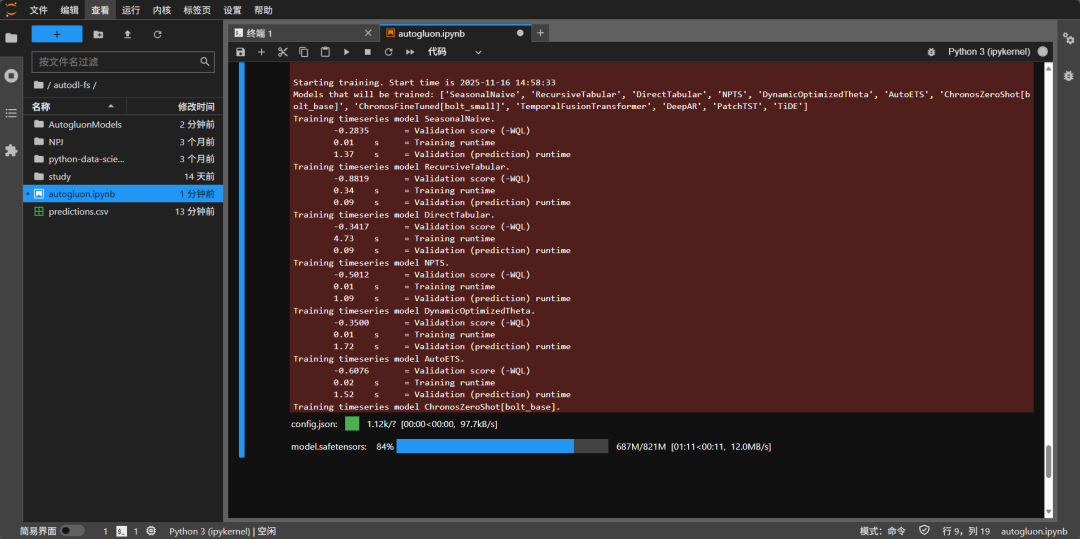Select the AutogluonModels folder

[x=123, y=125]
